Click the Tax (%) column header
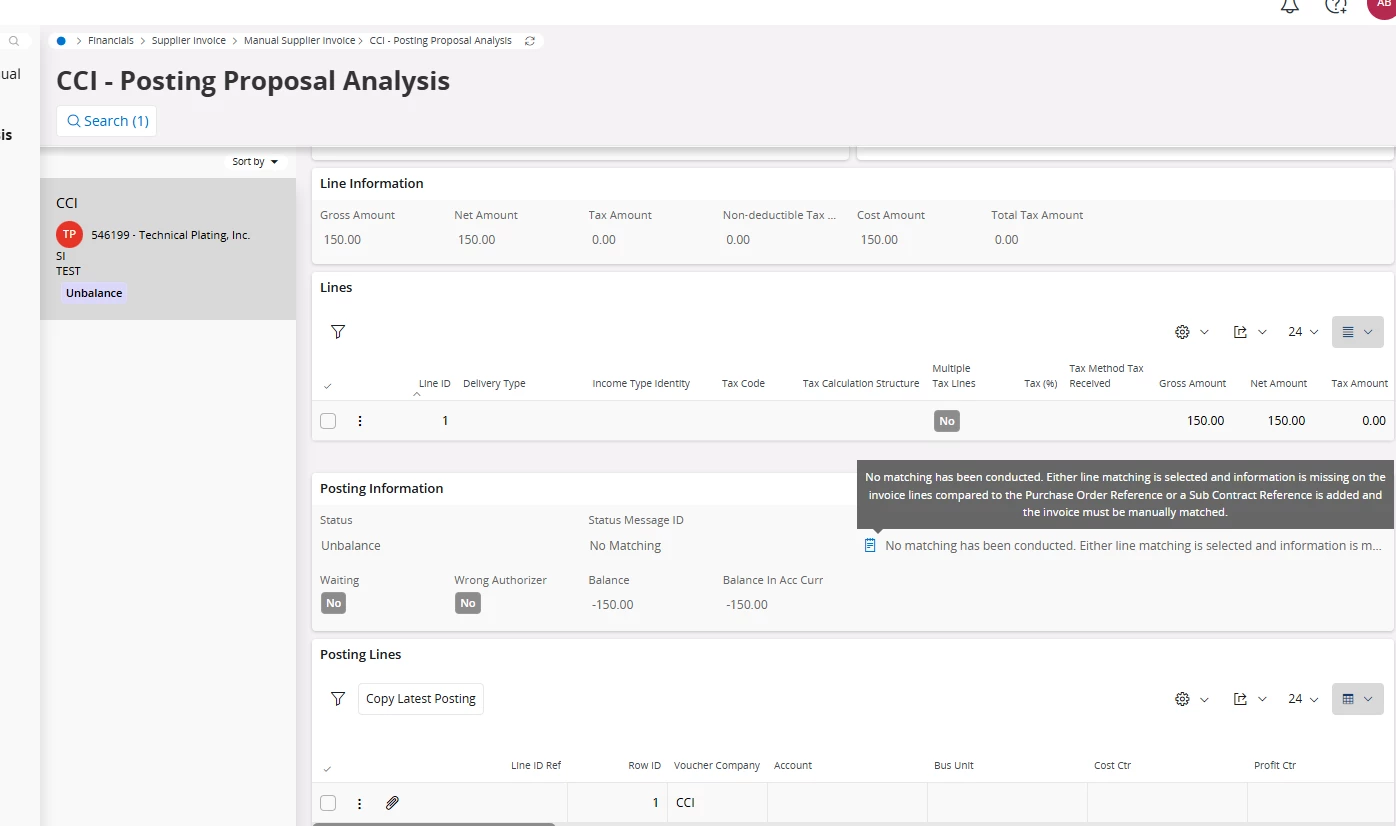Image resolution: width=1396 pixels, height=826 pixels. 1041,384
